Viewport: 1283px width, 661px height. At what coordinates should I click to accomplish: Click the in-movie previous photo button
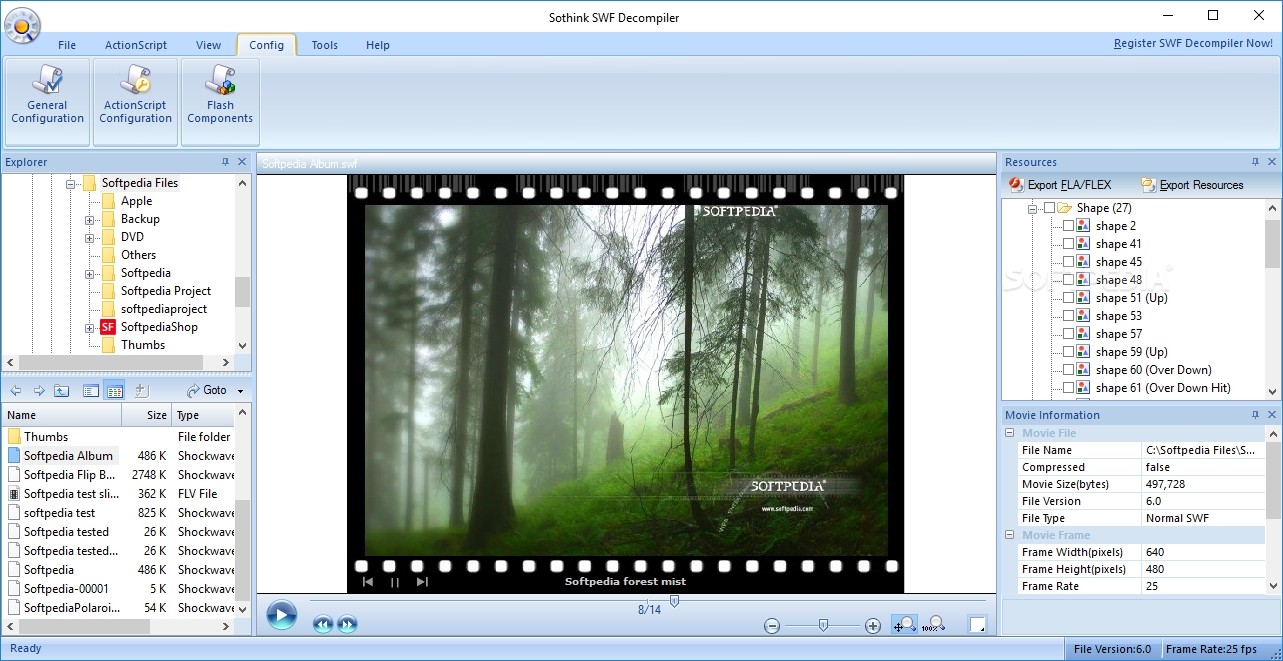[368, 582]
